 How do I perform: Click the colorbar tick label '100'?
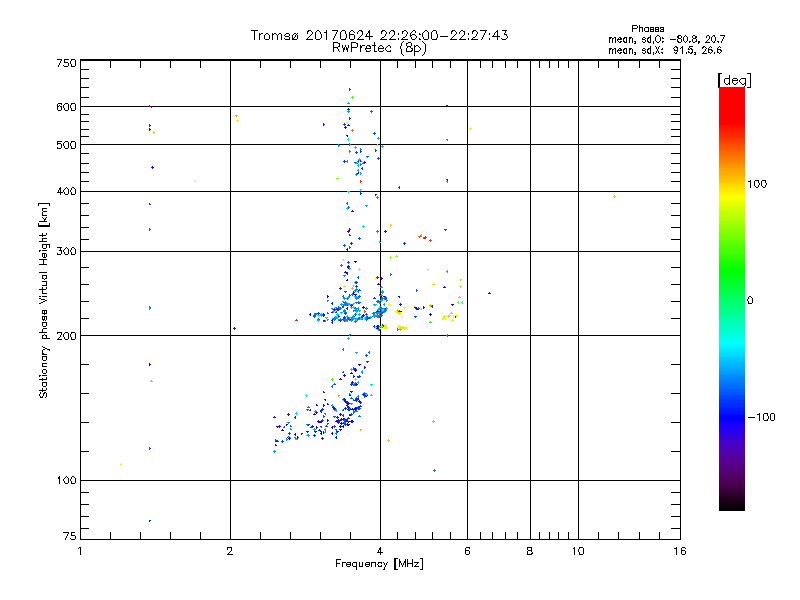pos(757,184)
